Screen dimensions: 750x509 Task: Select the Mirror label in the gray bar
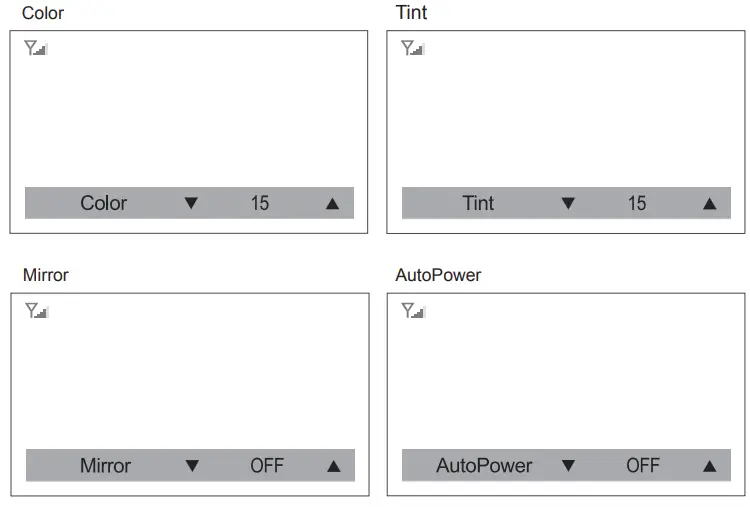105,465
